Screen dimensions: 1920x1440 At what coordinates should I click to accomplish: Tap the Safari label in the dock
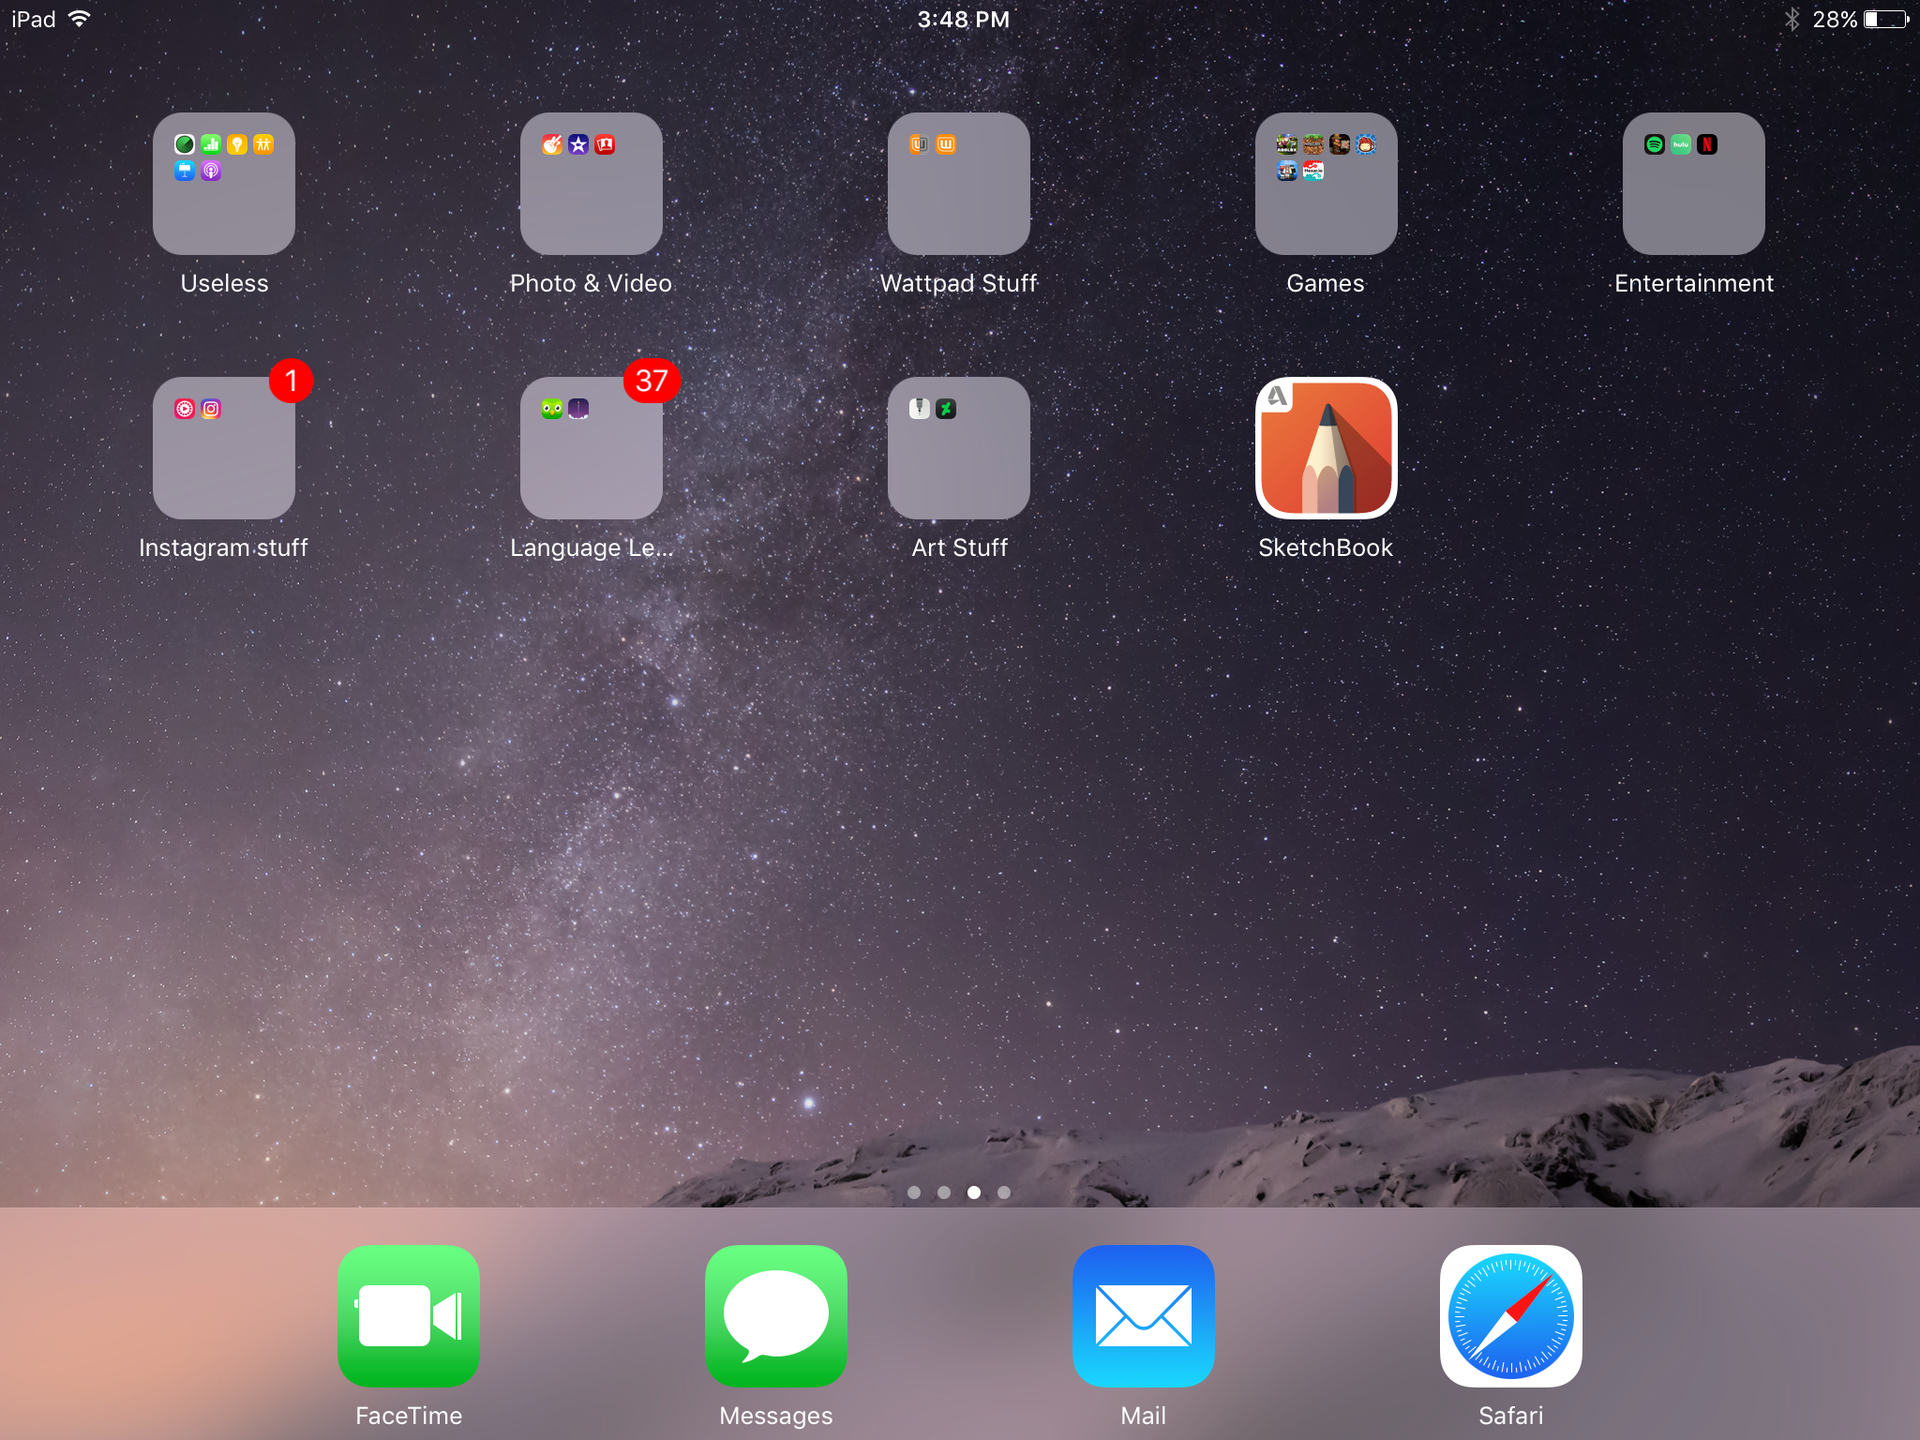point(1511,1415)
